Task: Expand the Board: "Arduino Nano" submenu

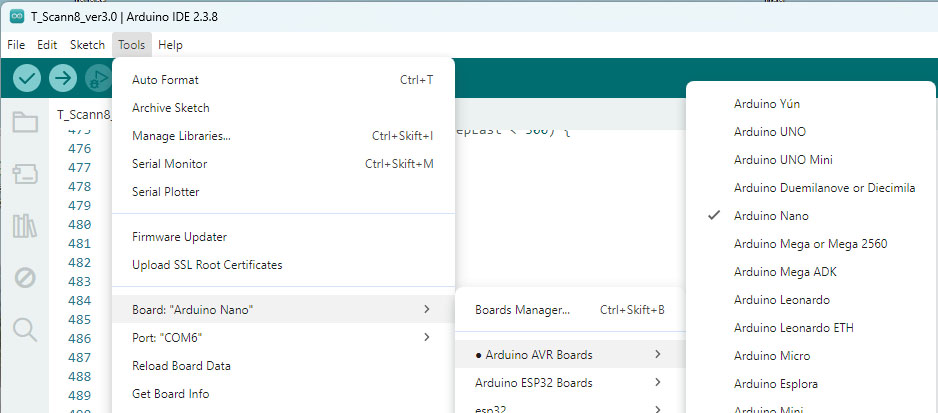Action: point(283,309)
